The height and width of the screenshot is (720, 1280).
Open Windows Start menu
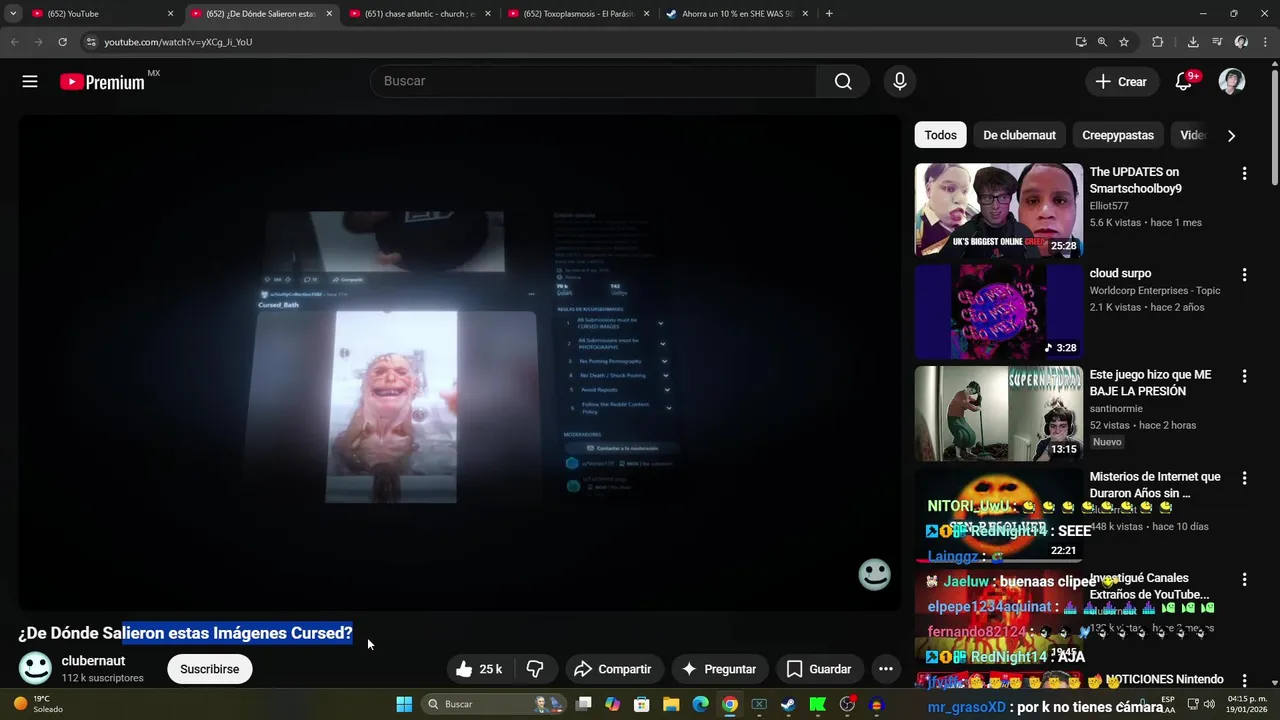(x=404, y=704)
